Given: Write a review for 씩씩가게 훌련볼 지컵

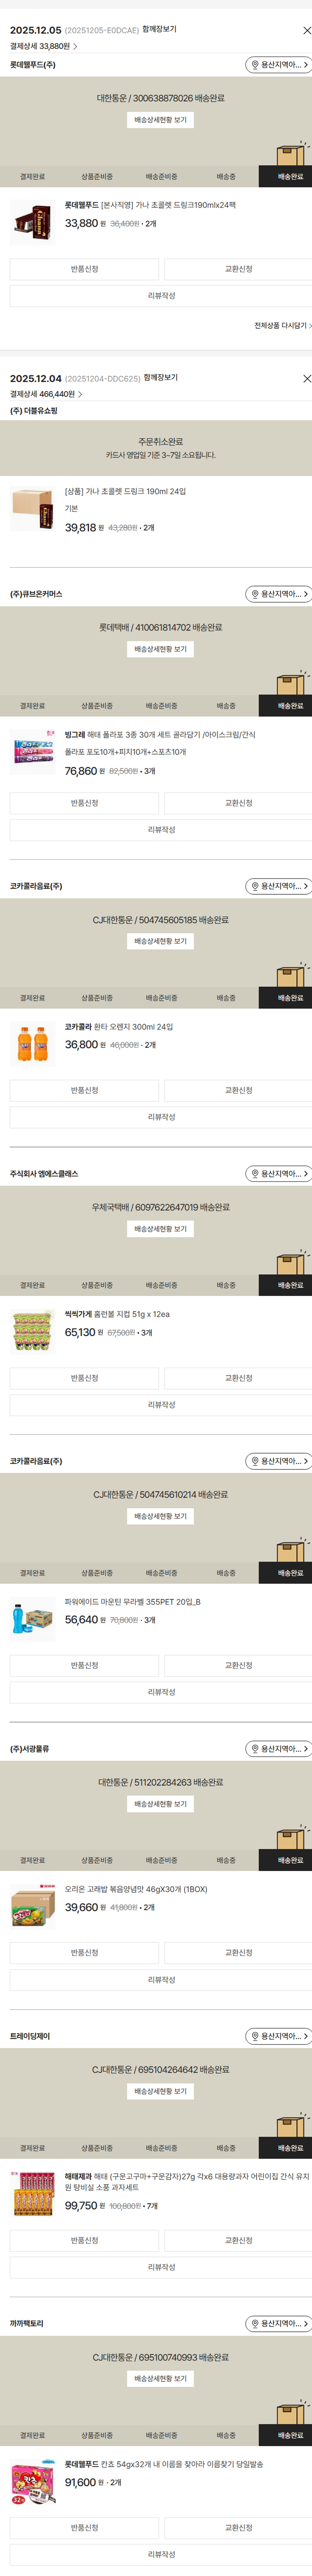Looking at the screenshot, I should tap(161, 1405).
